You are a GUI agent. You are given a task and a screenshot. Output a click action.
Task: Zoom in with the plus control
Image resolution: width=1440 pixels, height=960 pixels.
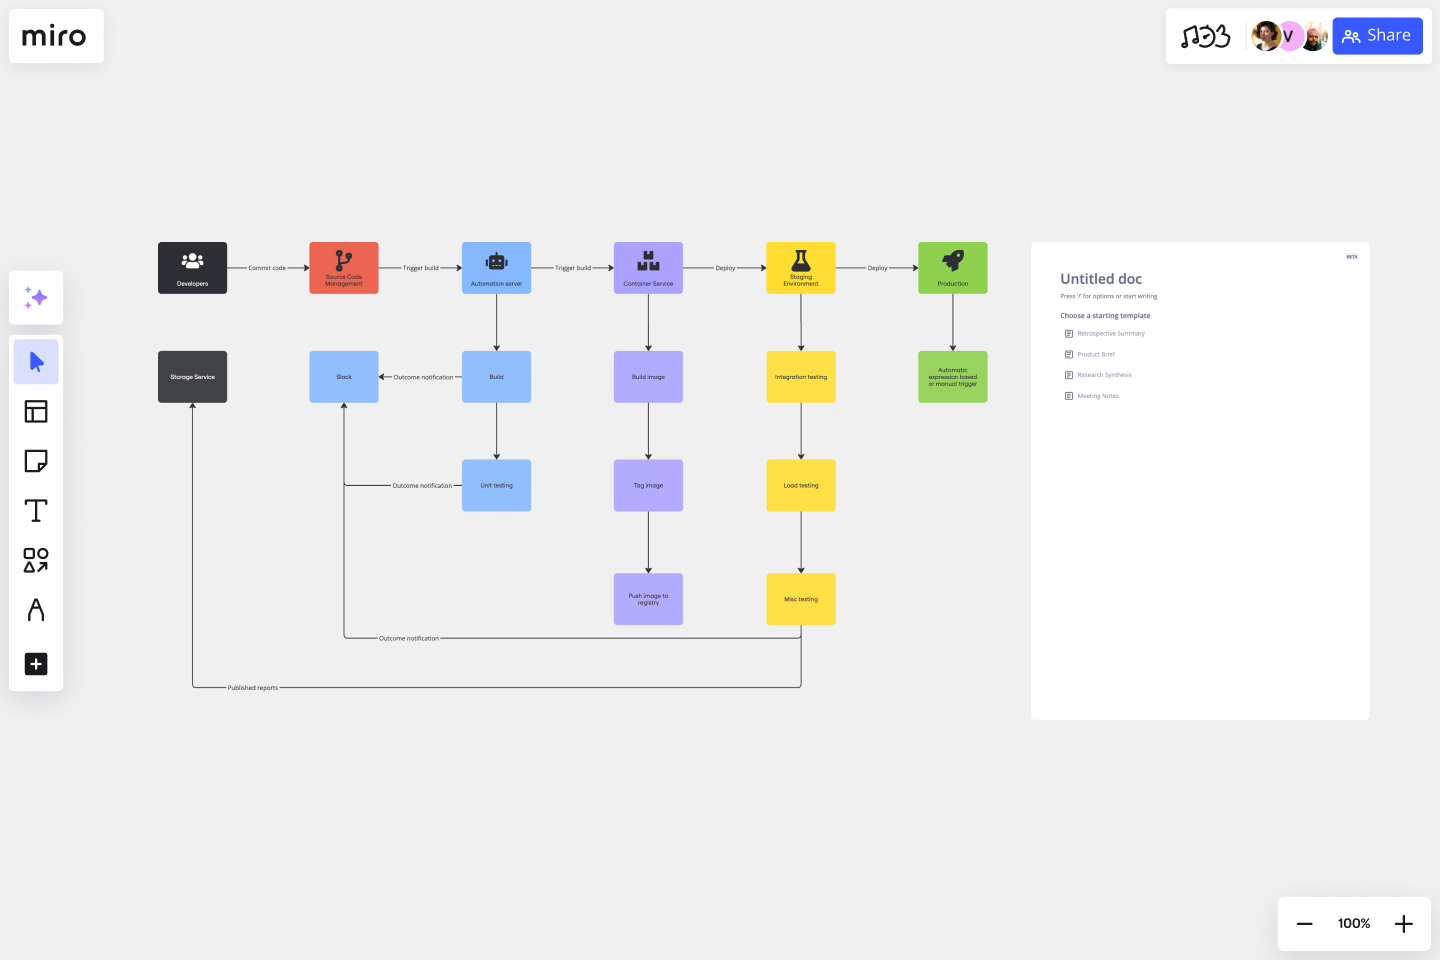1403,923
